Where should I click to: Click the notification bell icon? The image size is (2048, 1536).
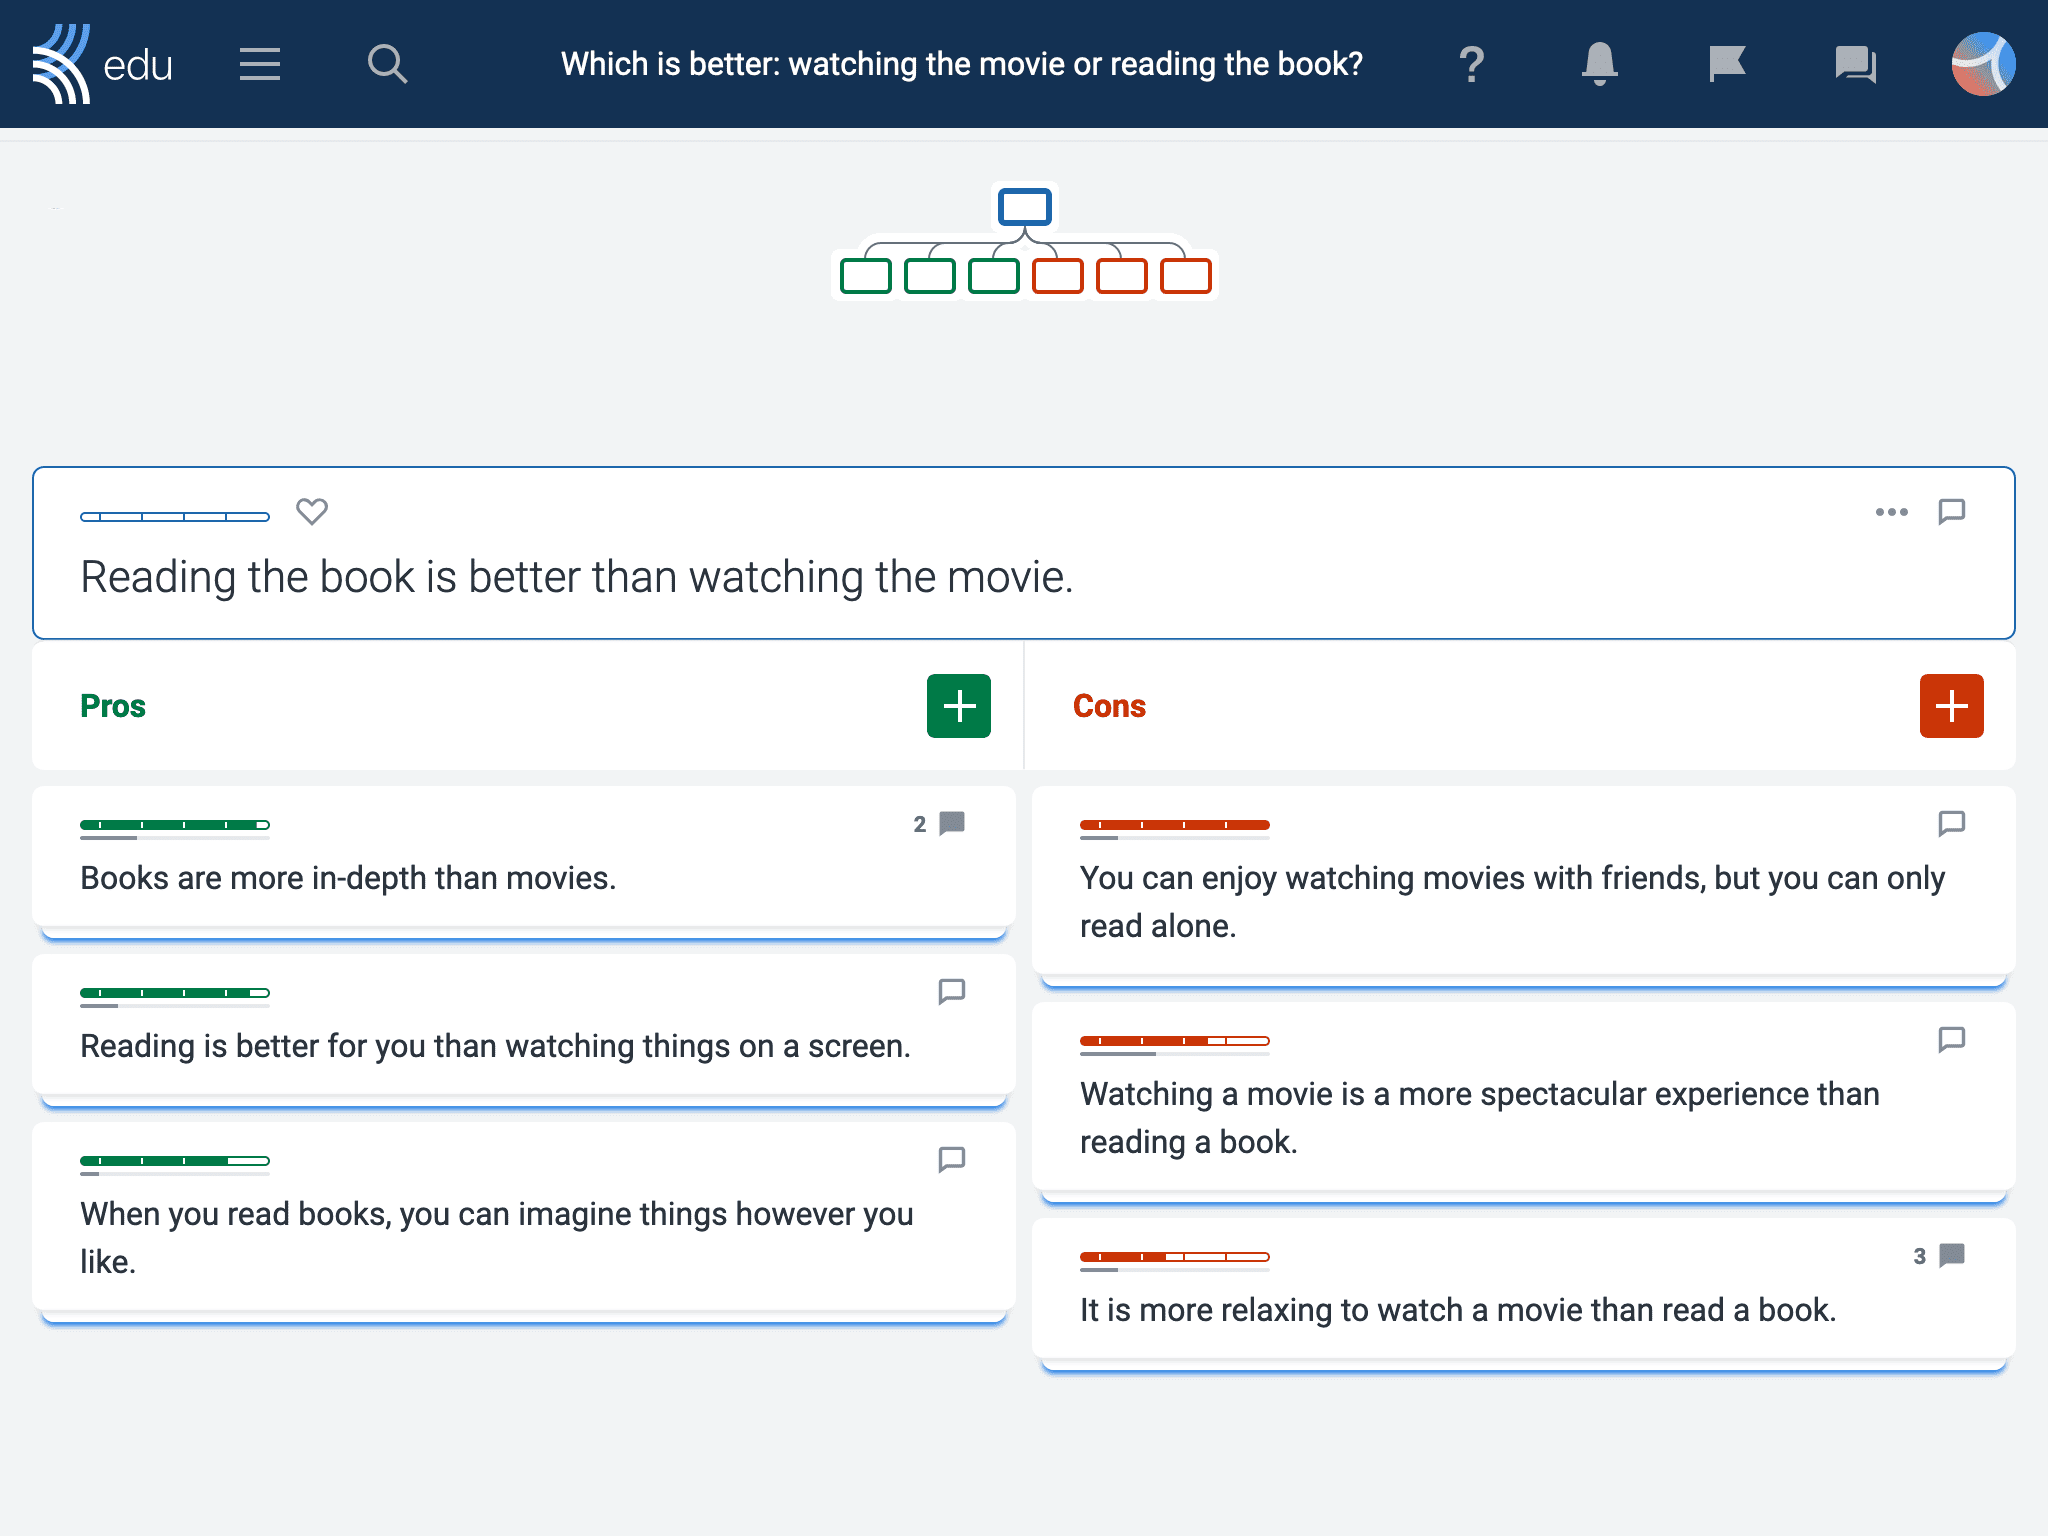click(1600, 65)
